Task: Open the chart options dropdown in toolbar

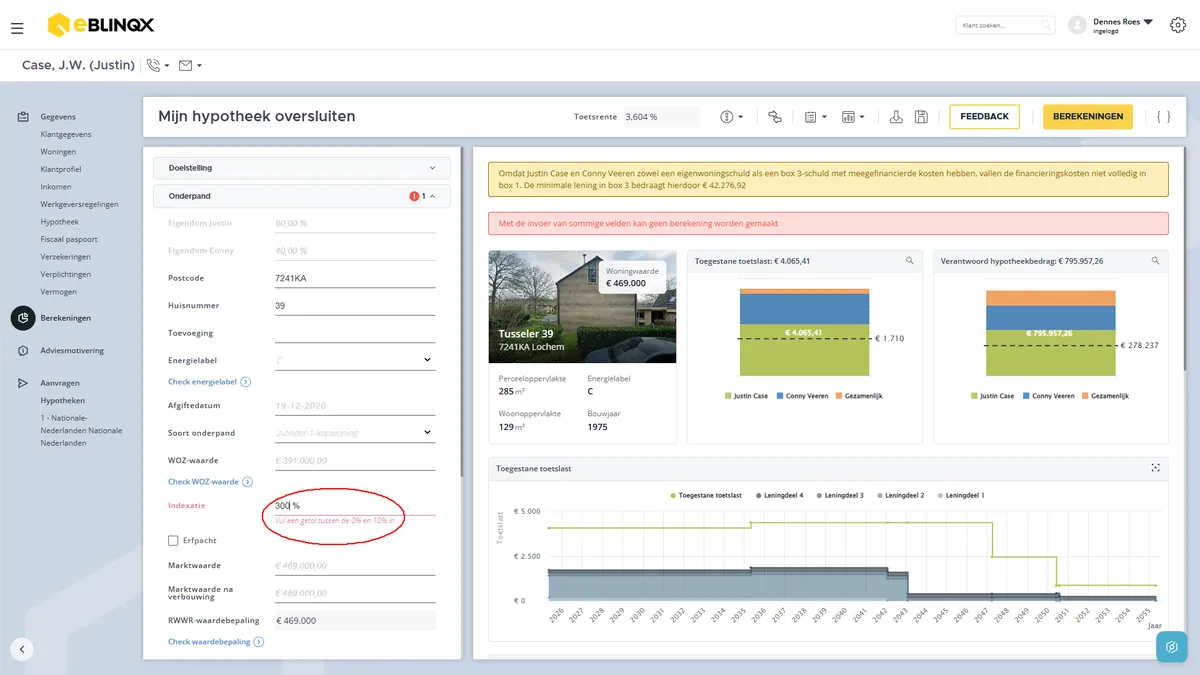Action: coord(853,117)
